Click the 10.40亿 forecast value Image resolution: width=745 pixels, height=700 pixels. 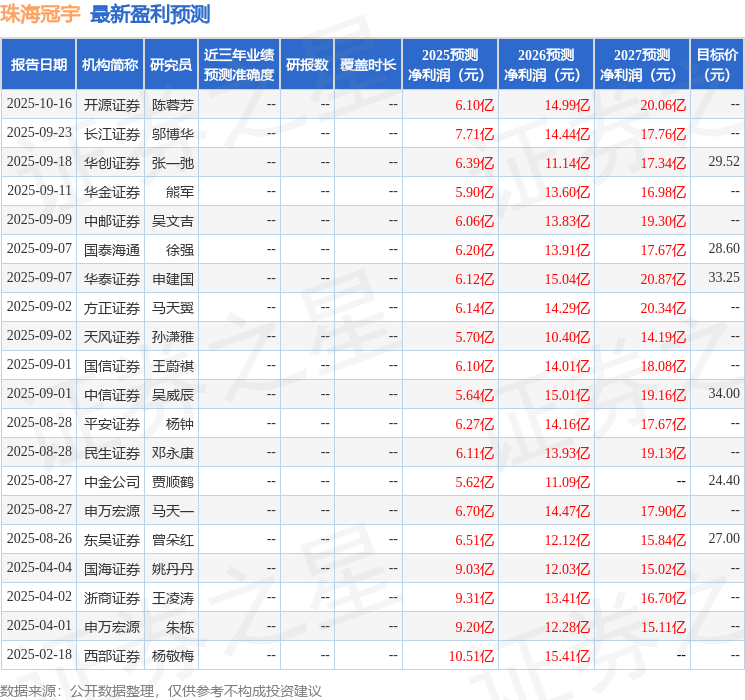pyautogui.click(x=567, y=337)
